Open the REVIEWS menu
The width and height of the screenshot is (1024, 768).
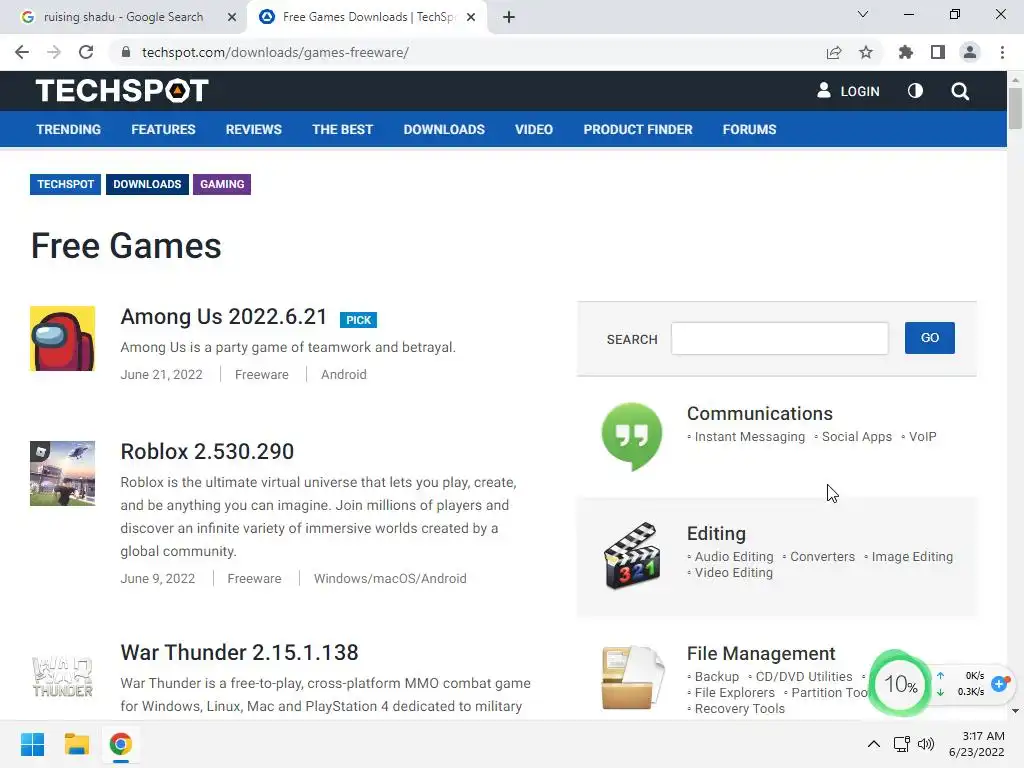253,129
